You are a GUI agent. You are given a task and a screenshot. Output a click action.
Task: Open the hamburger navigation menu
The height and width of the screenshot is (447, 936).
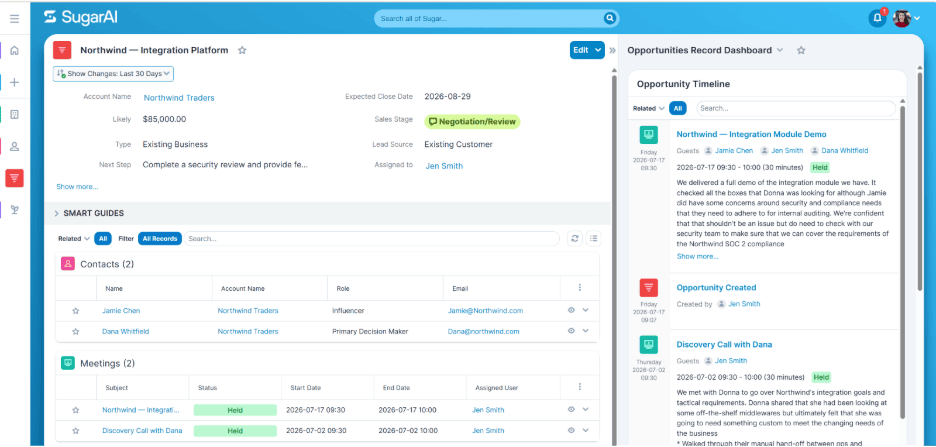[14, 19]
